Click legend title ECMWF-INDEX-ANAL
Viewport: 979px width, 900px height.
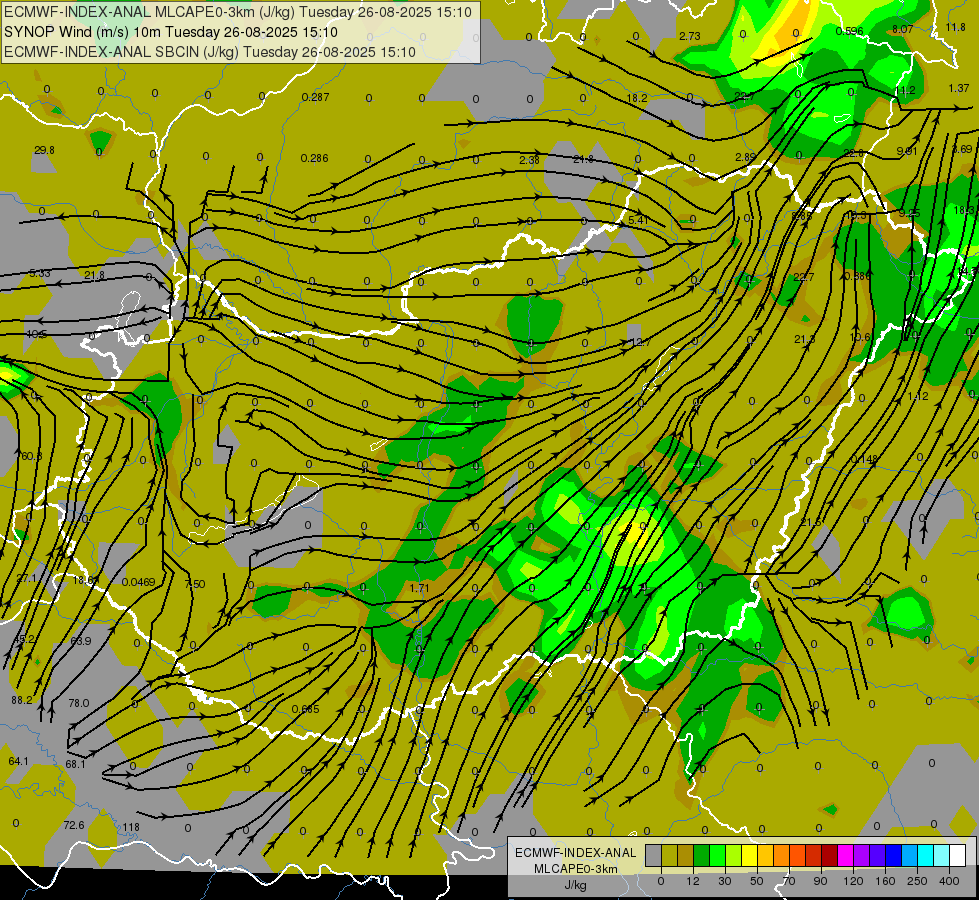(x=575, y=853)
